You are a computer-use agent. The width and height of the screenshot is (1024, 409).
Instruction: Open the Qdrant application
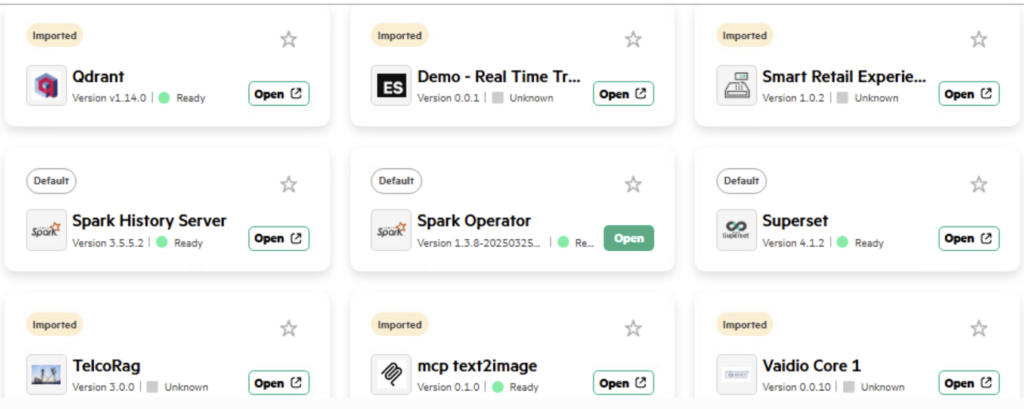click(x=279, y=94)
